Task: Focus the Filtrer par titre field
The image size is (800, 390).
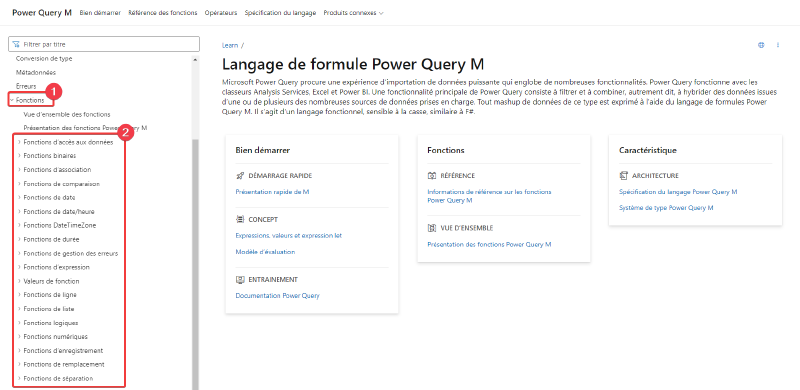Action: pyautogui.click(x=104, y=44)
